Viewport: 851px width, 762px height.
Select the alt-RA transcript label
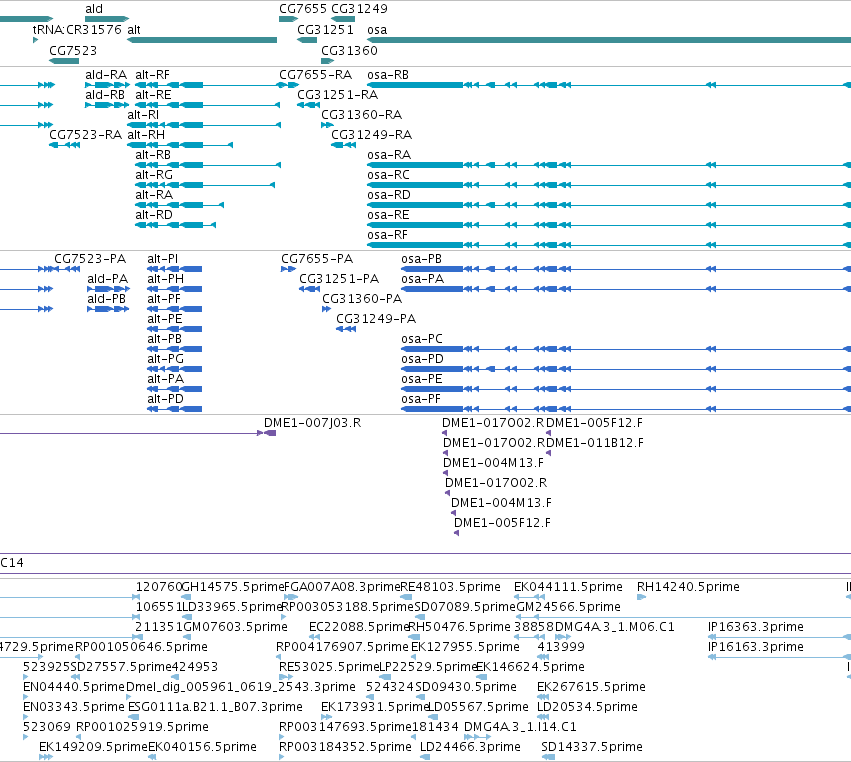tap(154, 195)
